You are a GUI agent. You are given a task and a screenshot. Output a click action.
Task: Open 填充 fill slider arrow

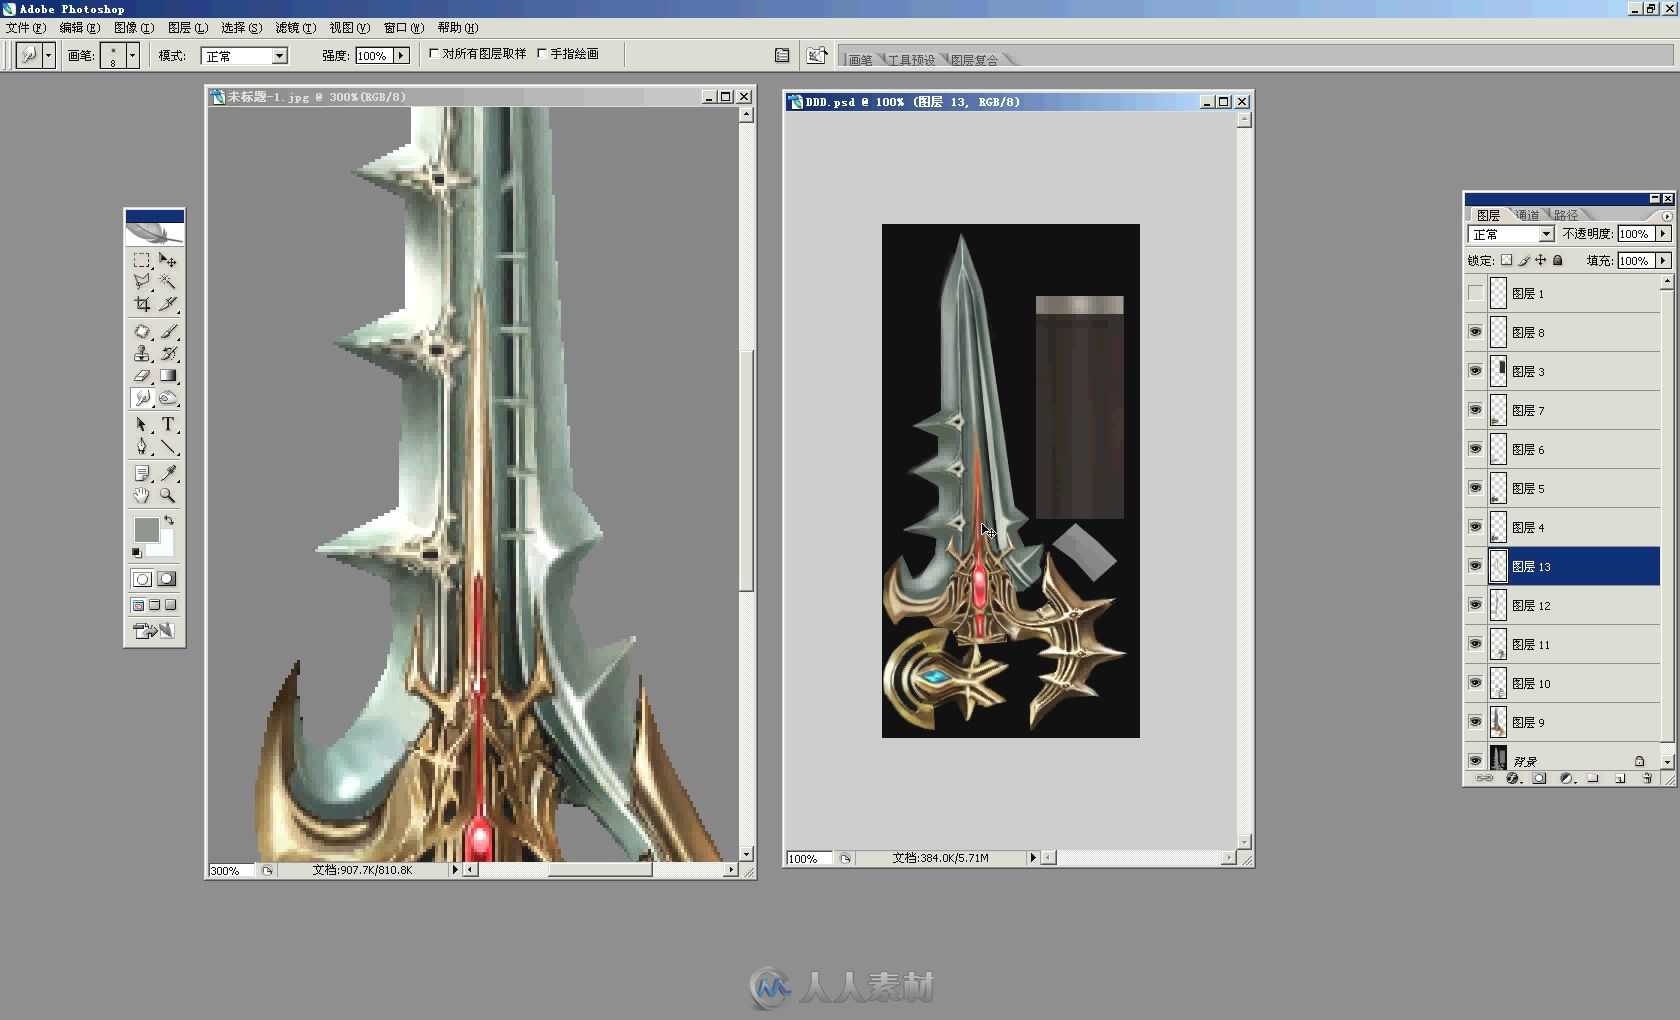tap(1663, 261)
